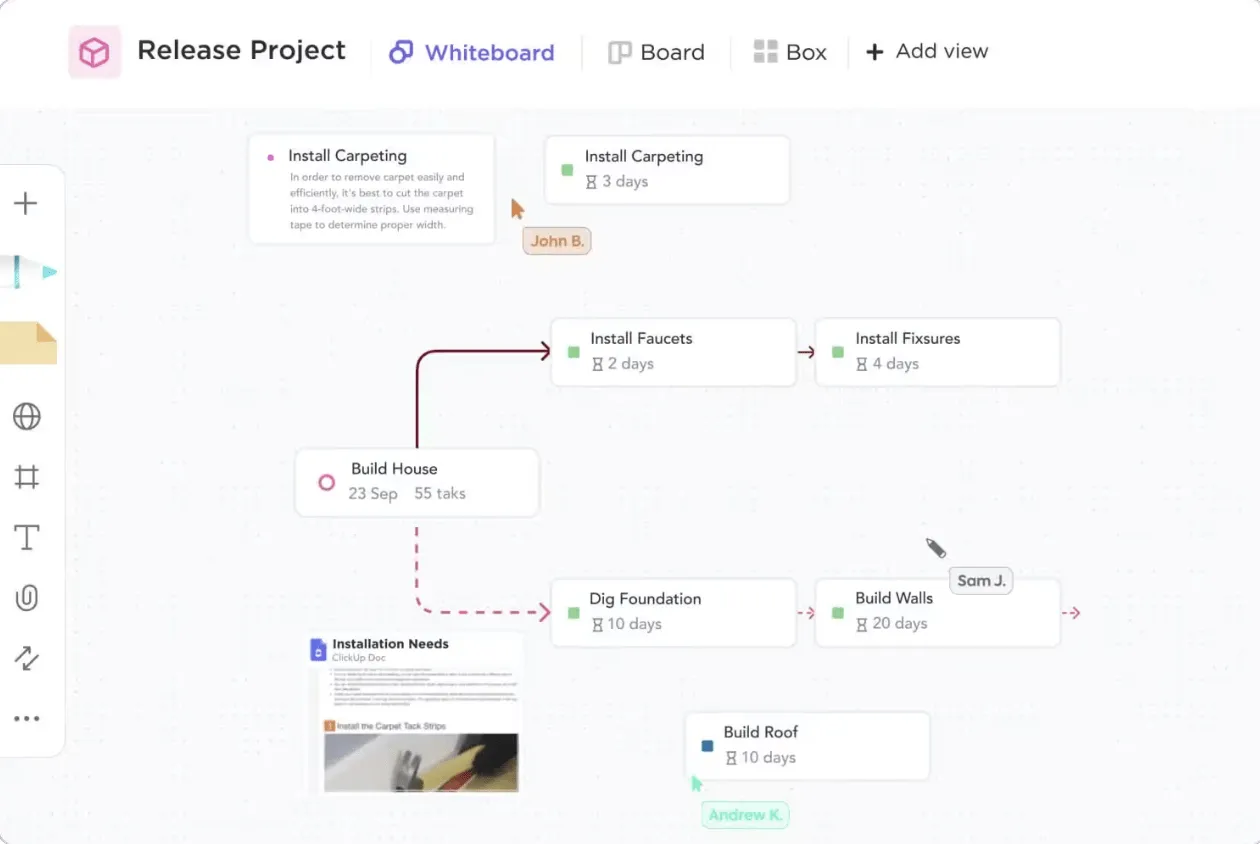
Task: Pick the sticky note tool
Action: click(x=28, y=343)
